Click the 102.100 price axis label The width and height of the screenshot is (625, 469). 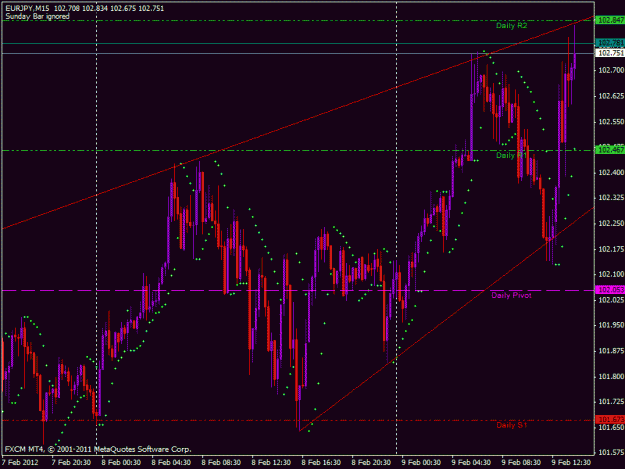point(611,274)
